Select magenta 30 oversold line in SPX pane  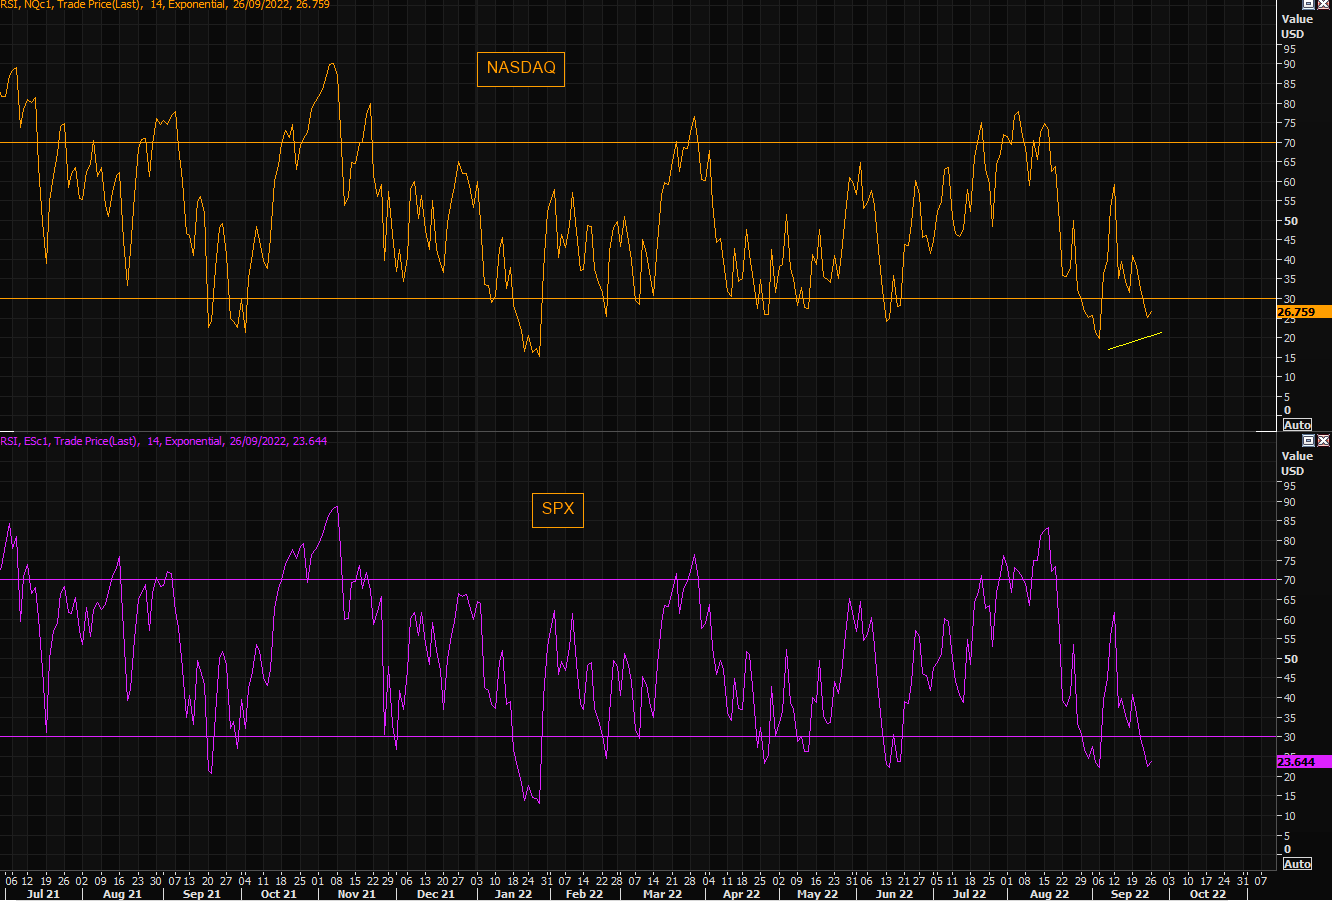click(400, 737)
